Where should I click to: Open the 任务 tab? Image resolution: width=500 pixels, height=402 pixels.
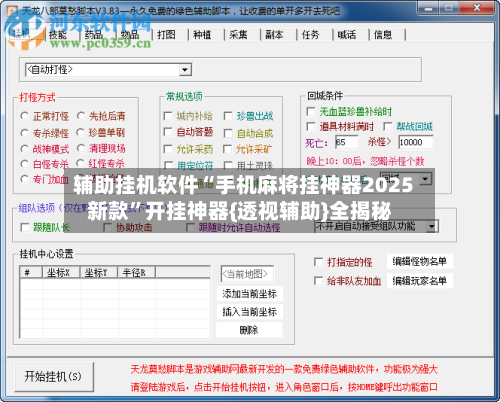coord(311,34)
